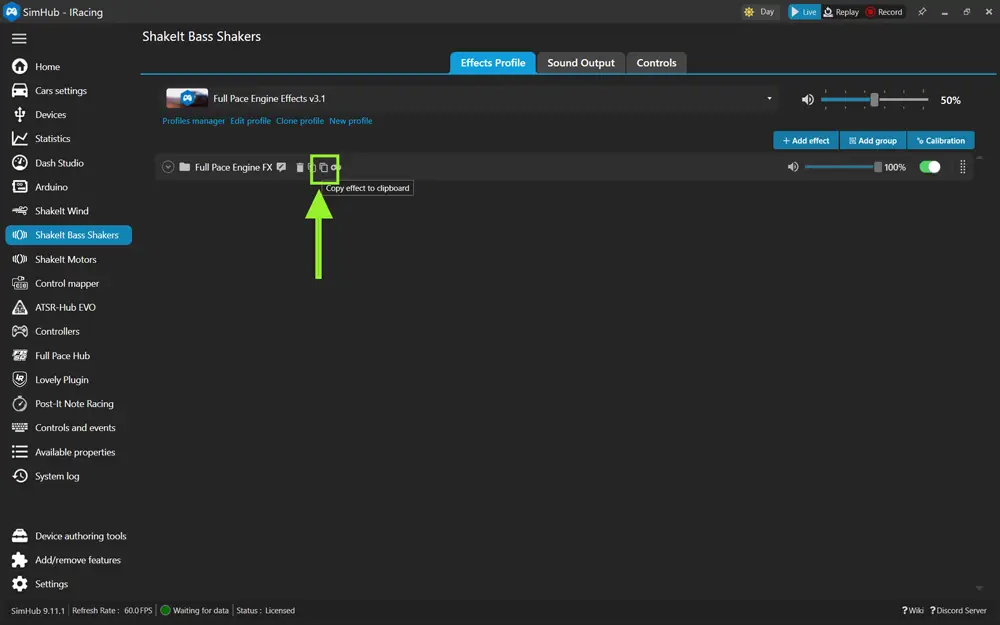Image resolution: width=1000 pixels, height=625 pixels.
Task: Click the Record button in the title bar
Action: click(x=884, y=12)
